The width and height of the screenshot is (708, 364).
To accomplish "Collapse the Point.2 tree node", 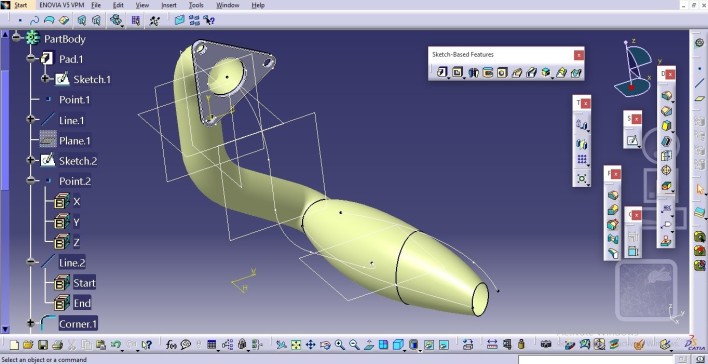I will [31, 181].
